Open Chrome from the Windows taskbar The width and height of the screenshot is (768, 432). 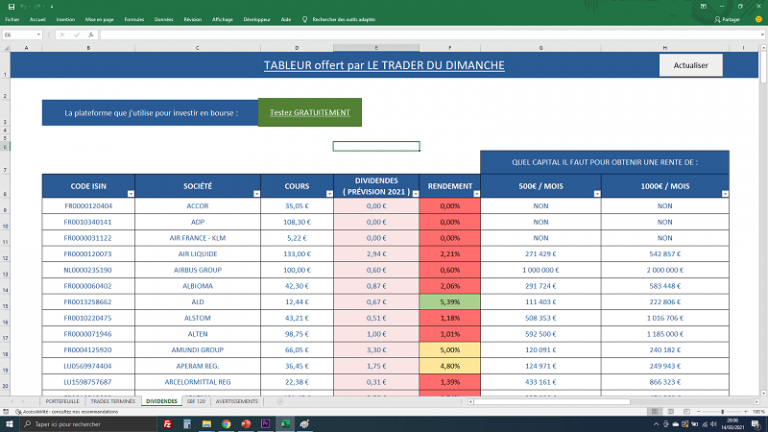[x=226, y=424]
